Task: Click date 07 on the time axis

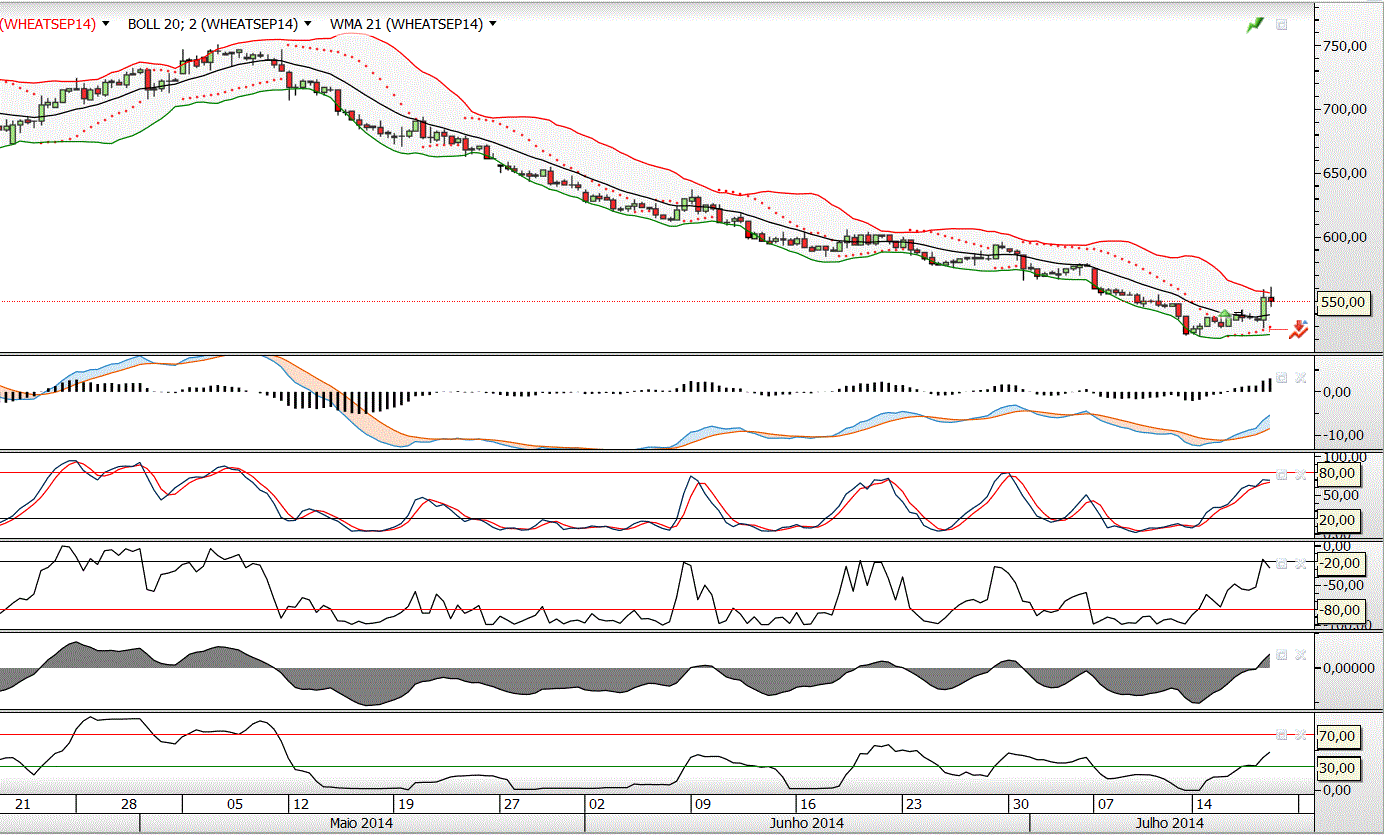Action: coord(1104,804)
